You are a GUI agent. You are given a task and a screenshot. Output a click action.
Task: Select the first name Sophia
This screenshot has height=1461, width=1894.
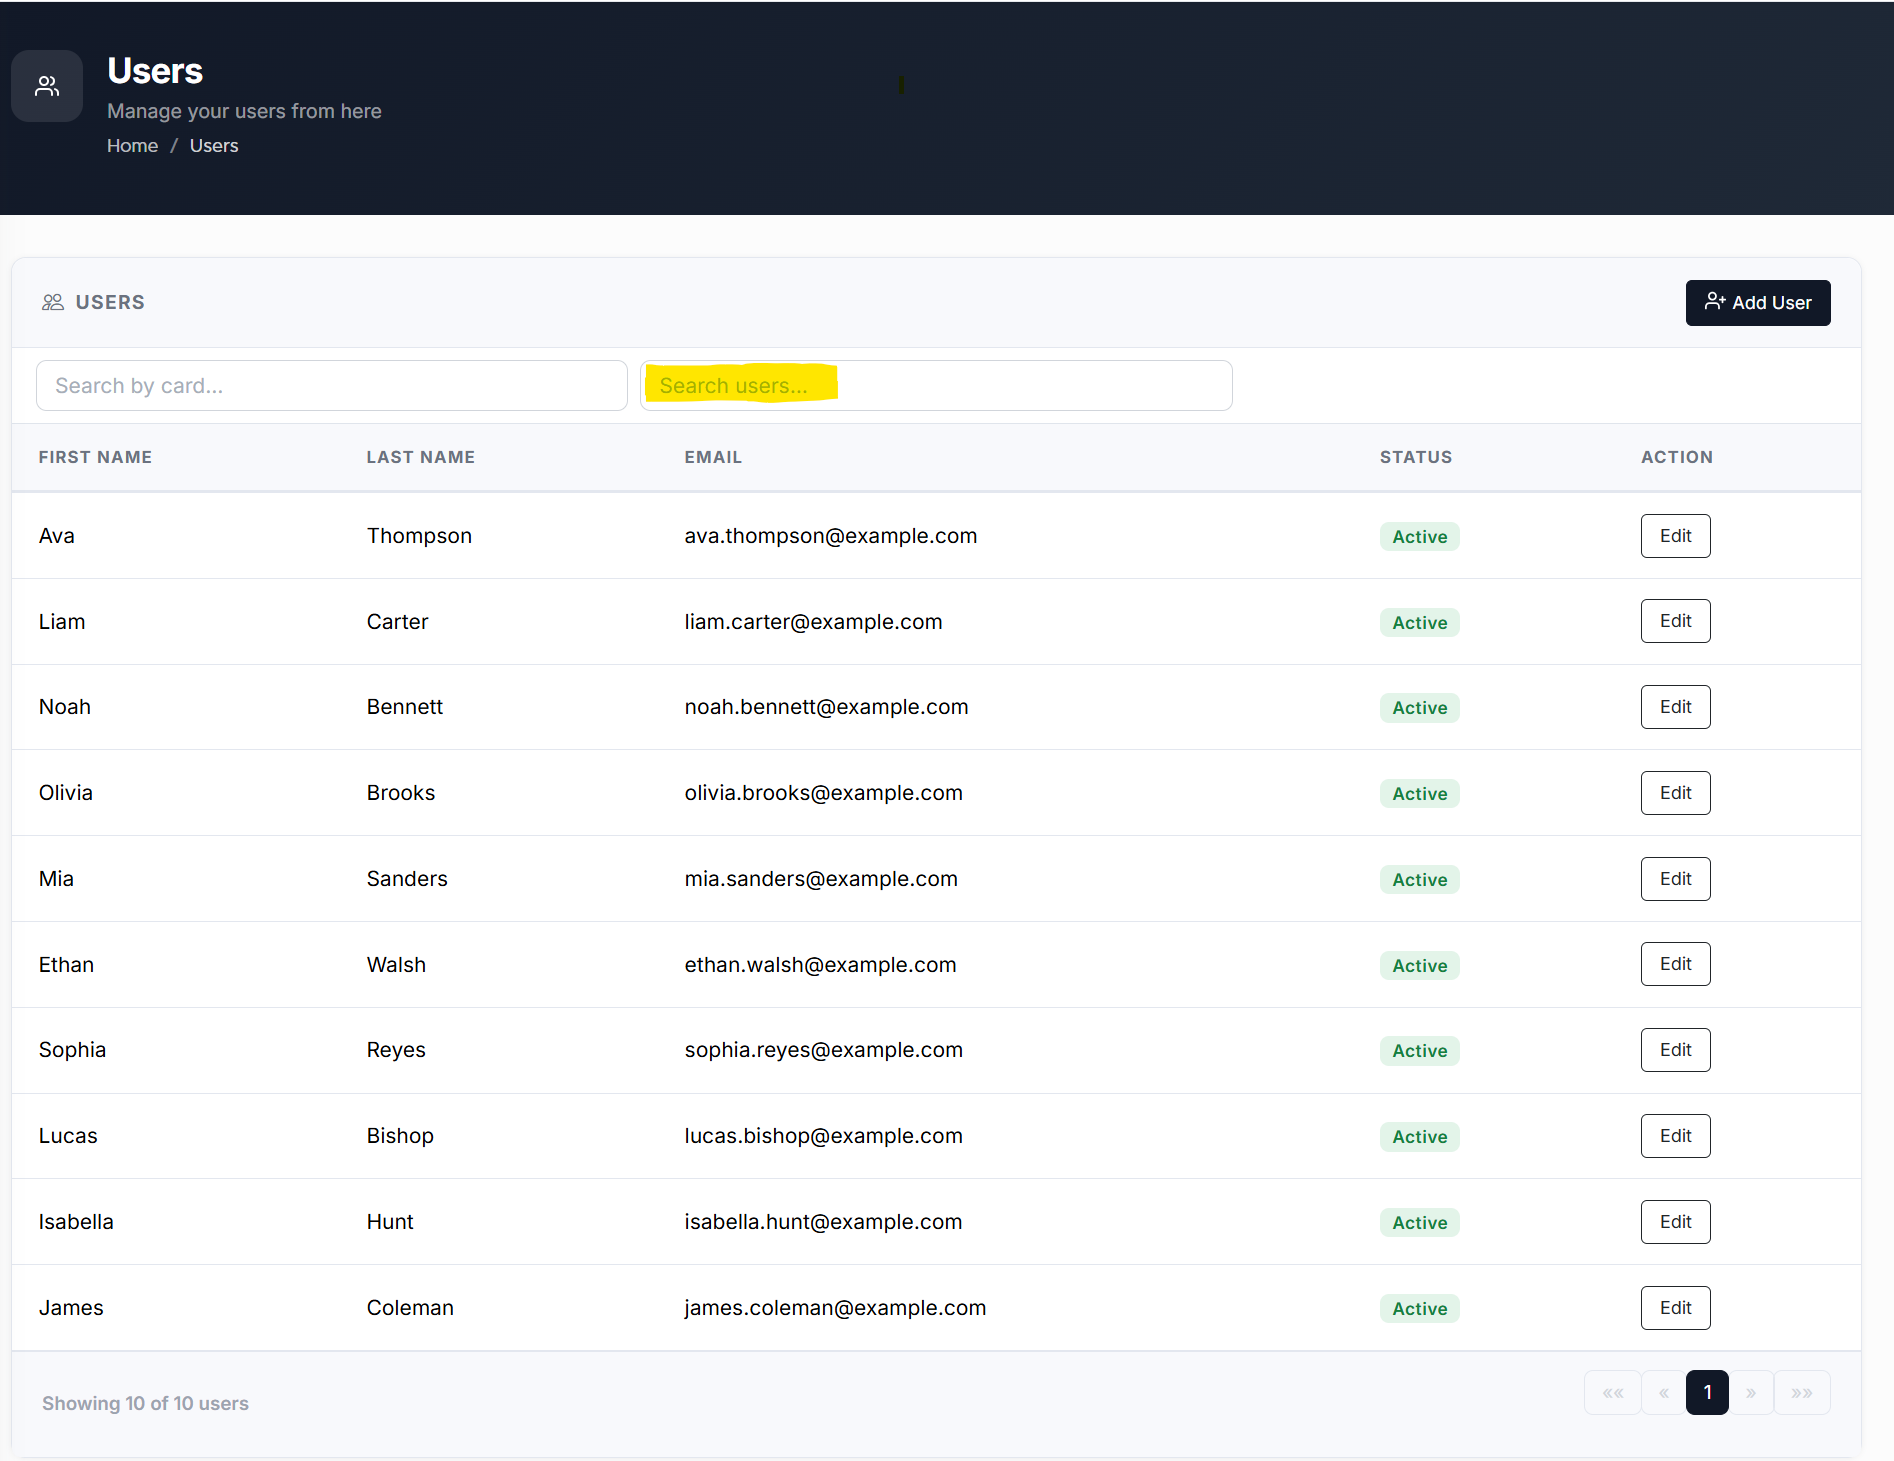[x=72, y=1050]
